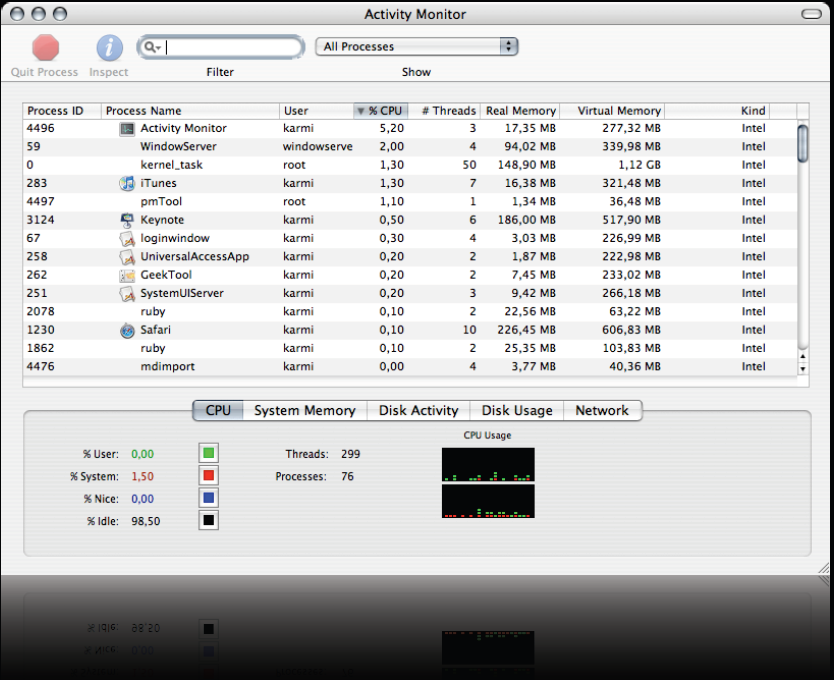Screen dimensions: 834x680
Task: Open the All Processes show dropdown
Action: point(416,46)
